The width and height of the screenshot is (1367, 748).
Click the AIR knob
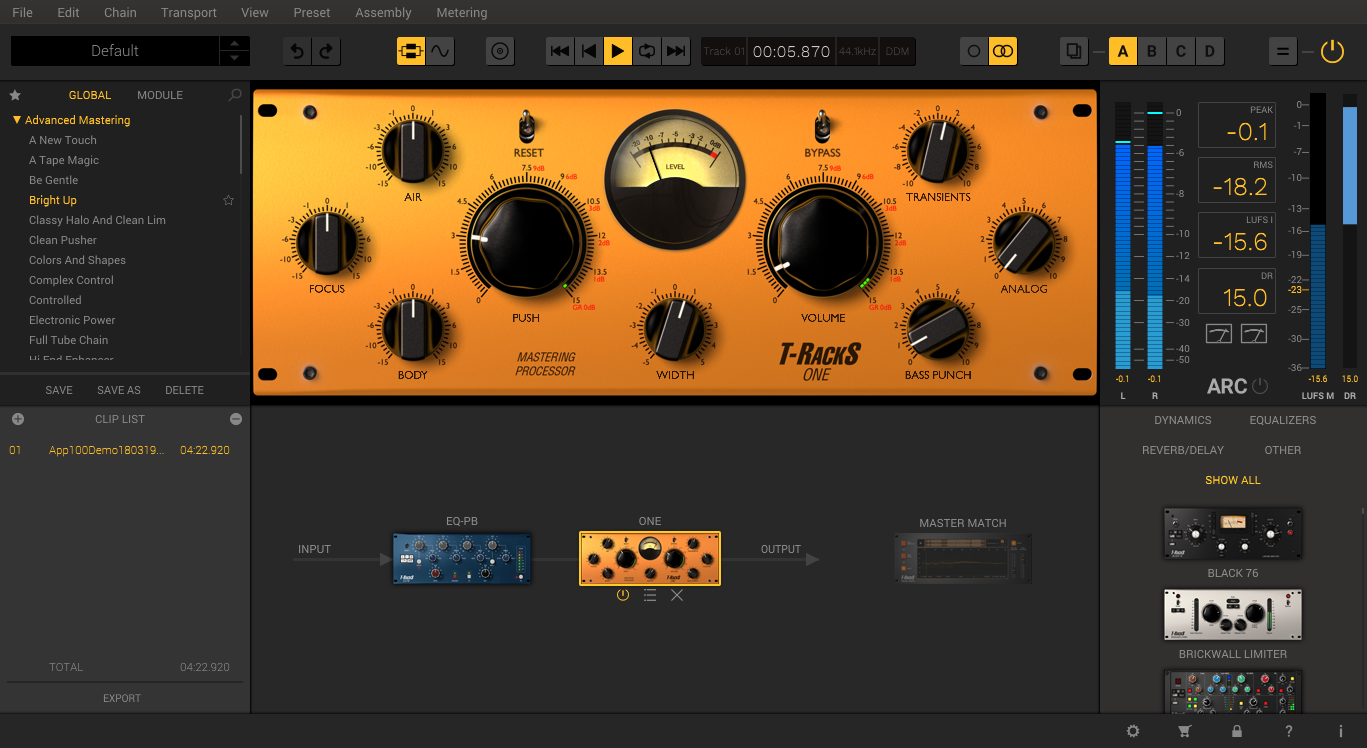coord(413,149)
